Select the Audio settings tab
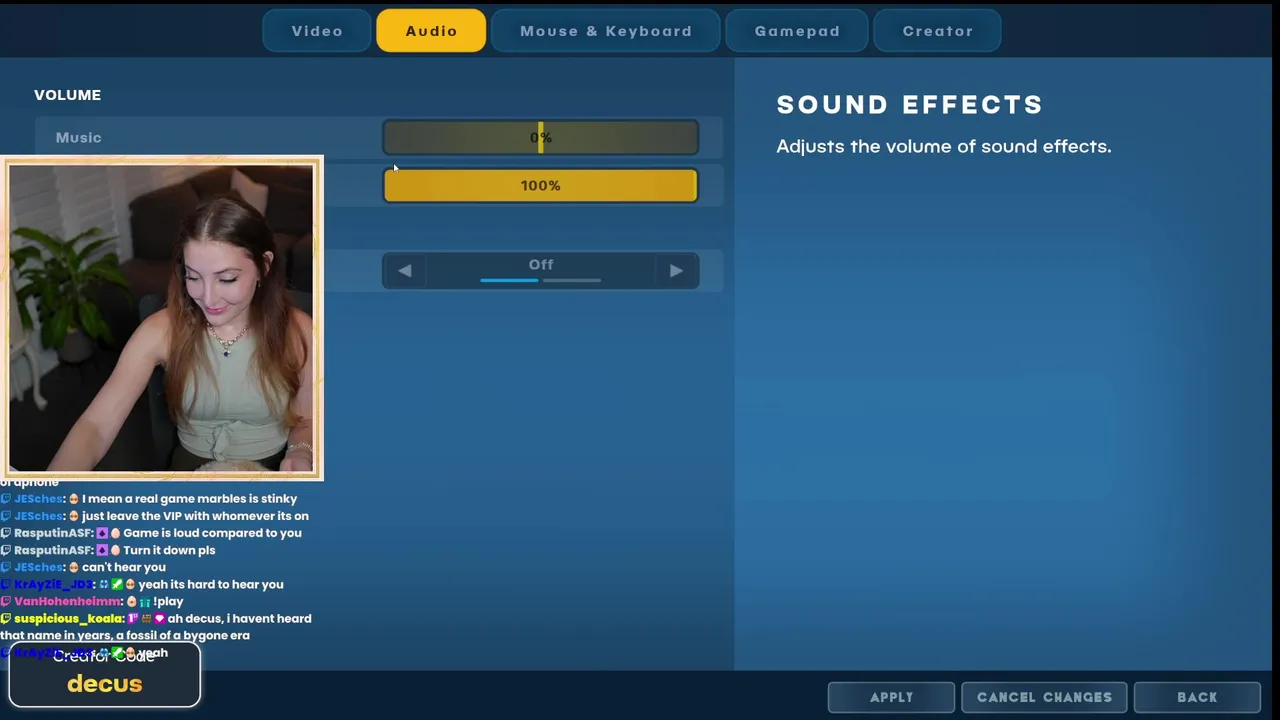 [431, 31]
